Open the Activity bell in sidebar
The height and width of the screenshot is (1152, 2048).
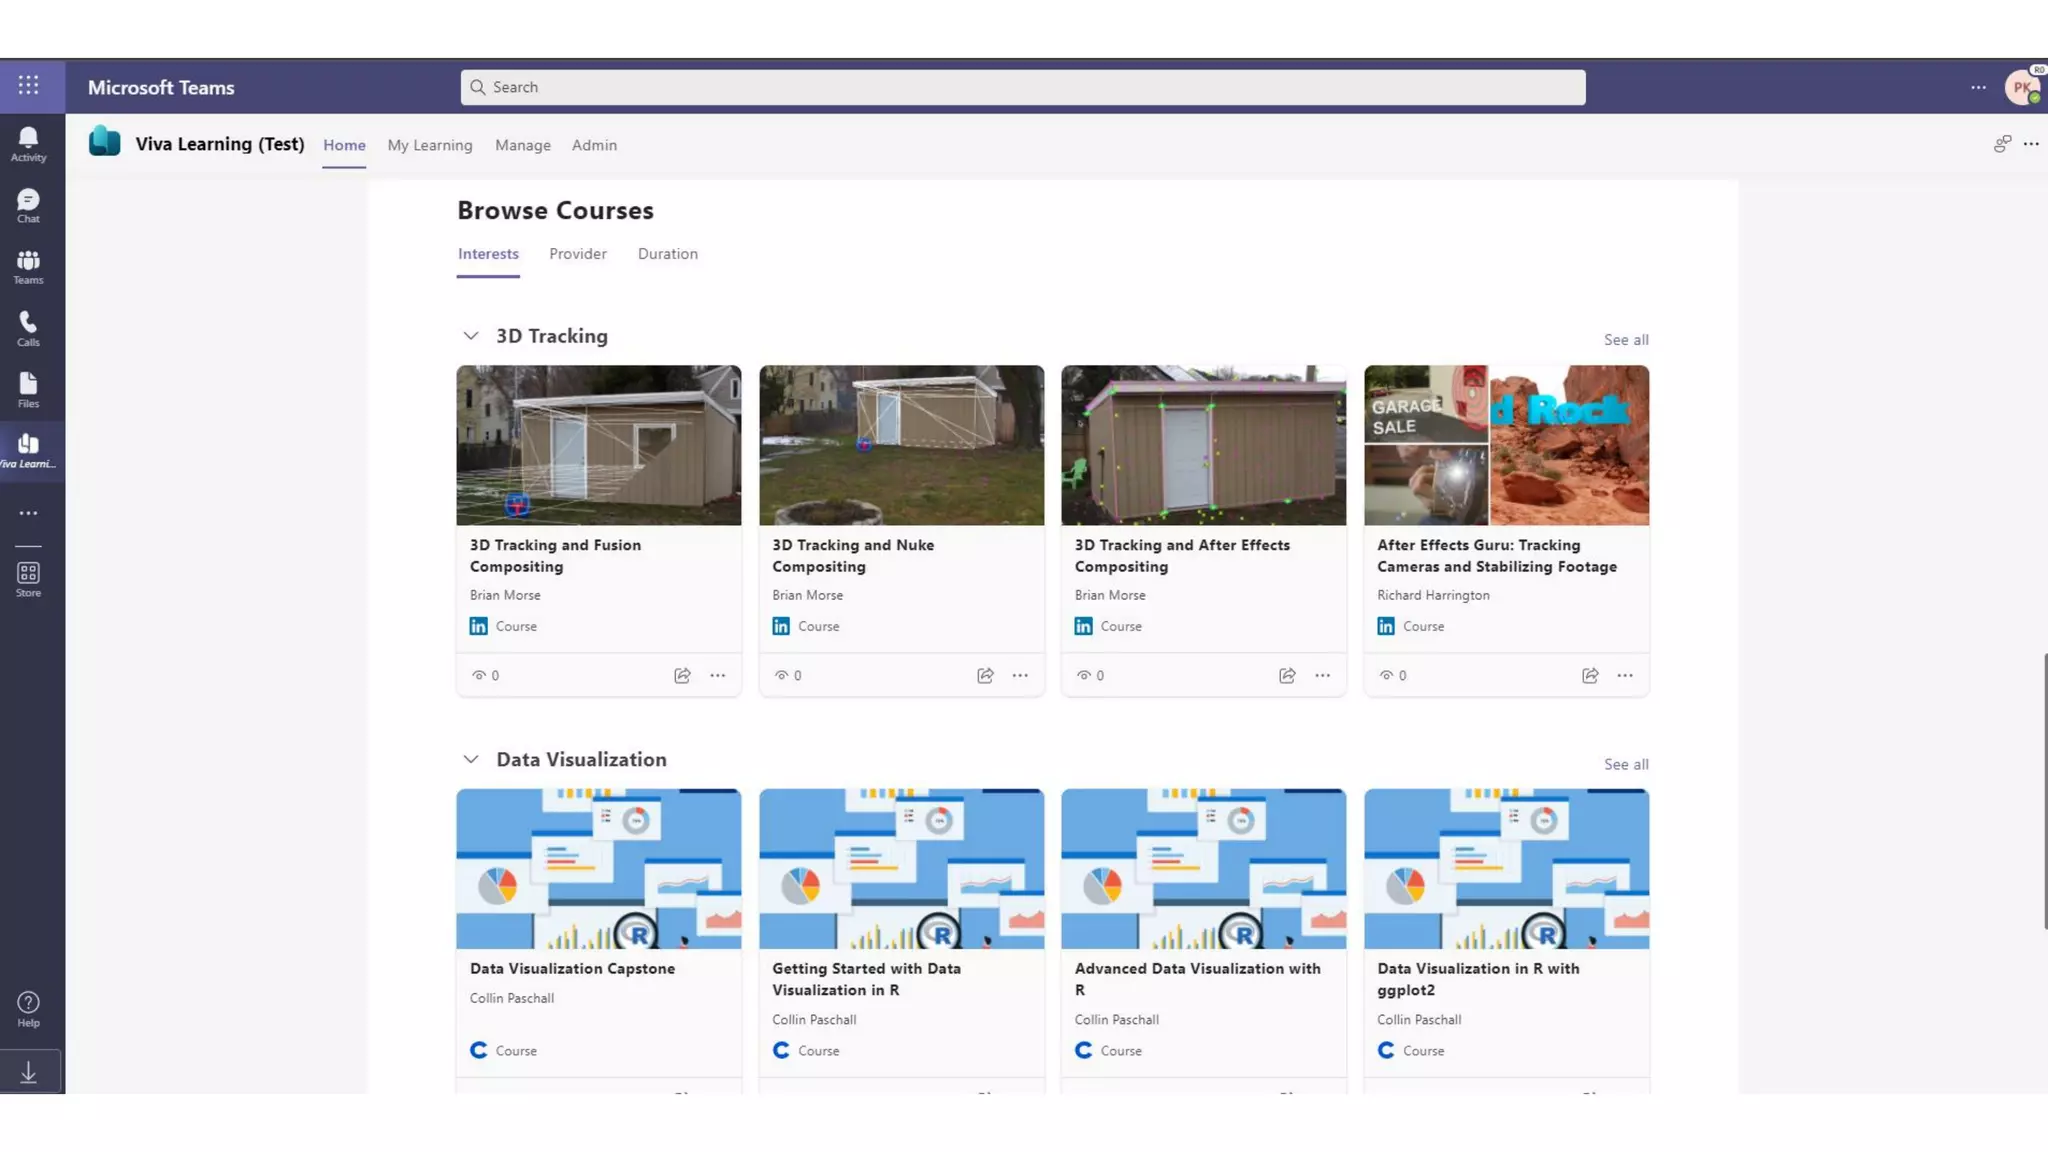tap(28, 143)
